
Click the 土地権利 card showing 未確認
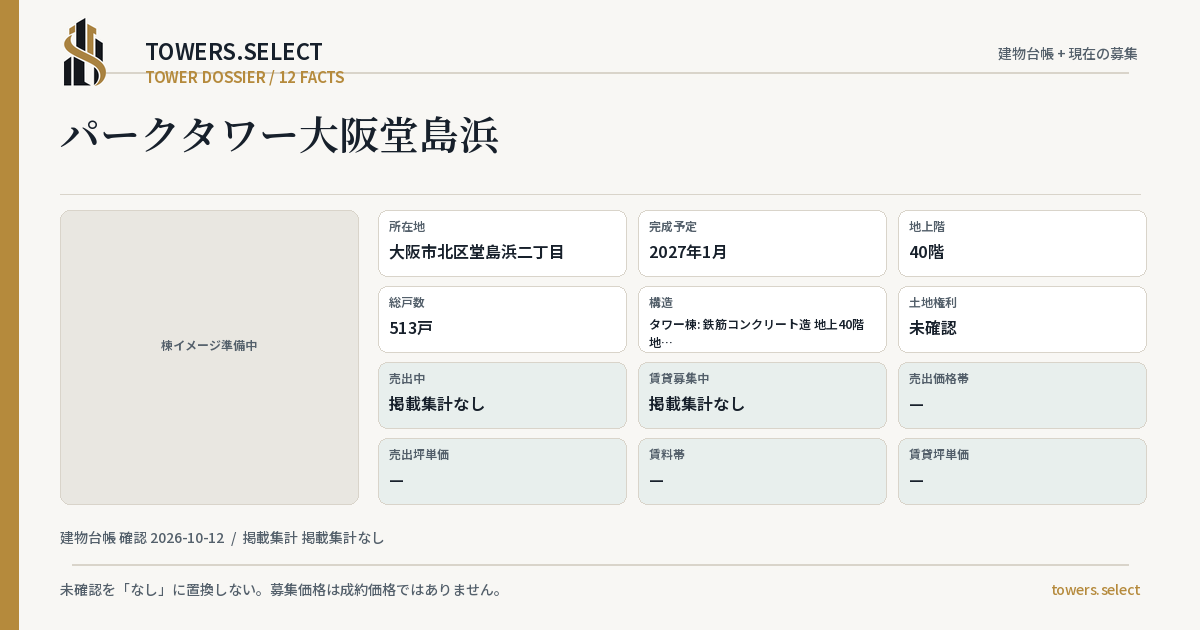point(1022,319)
